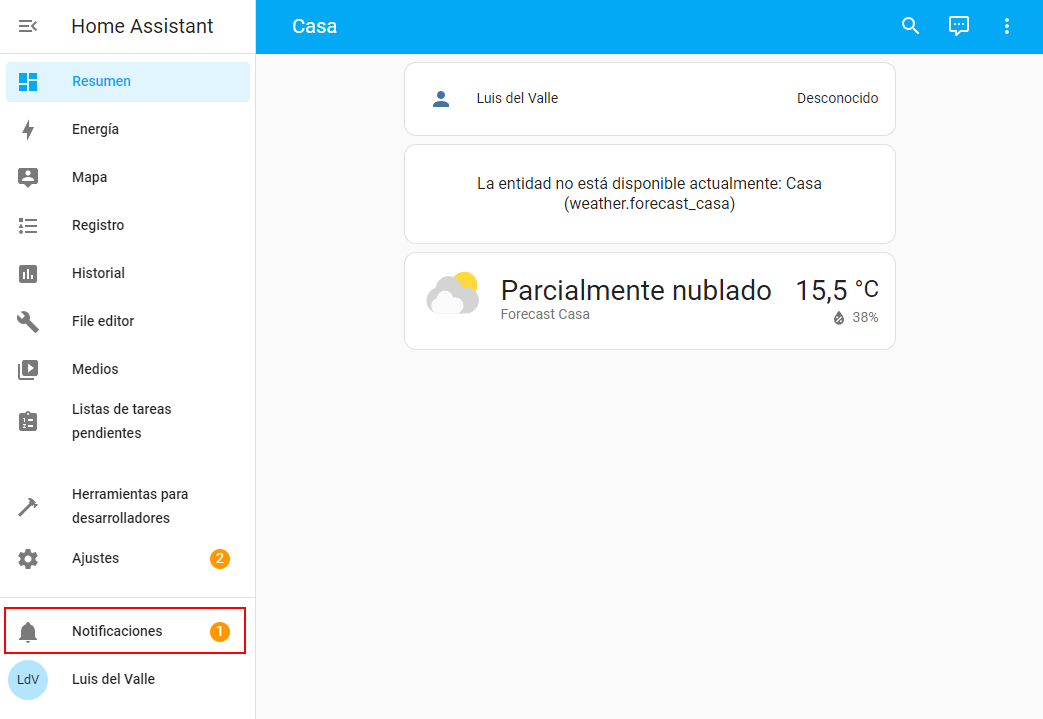Open Herramientas para desarrolladores
The height and width of the screenshot is (719, 1043).
click(128, 506)
